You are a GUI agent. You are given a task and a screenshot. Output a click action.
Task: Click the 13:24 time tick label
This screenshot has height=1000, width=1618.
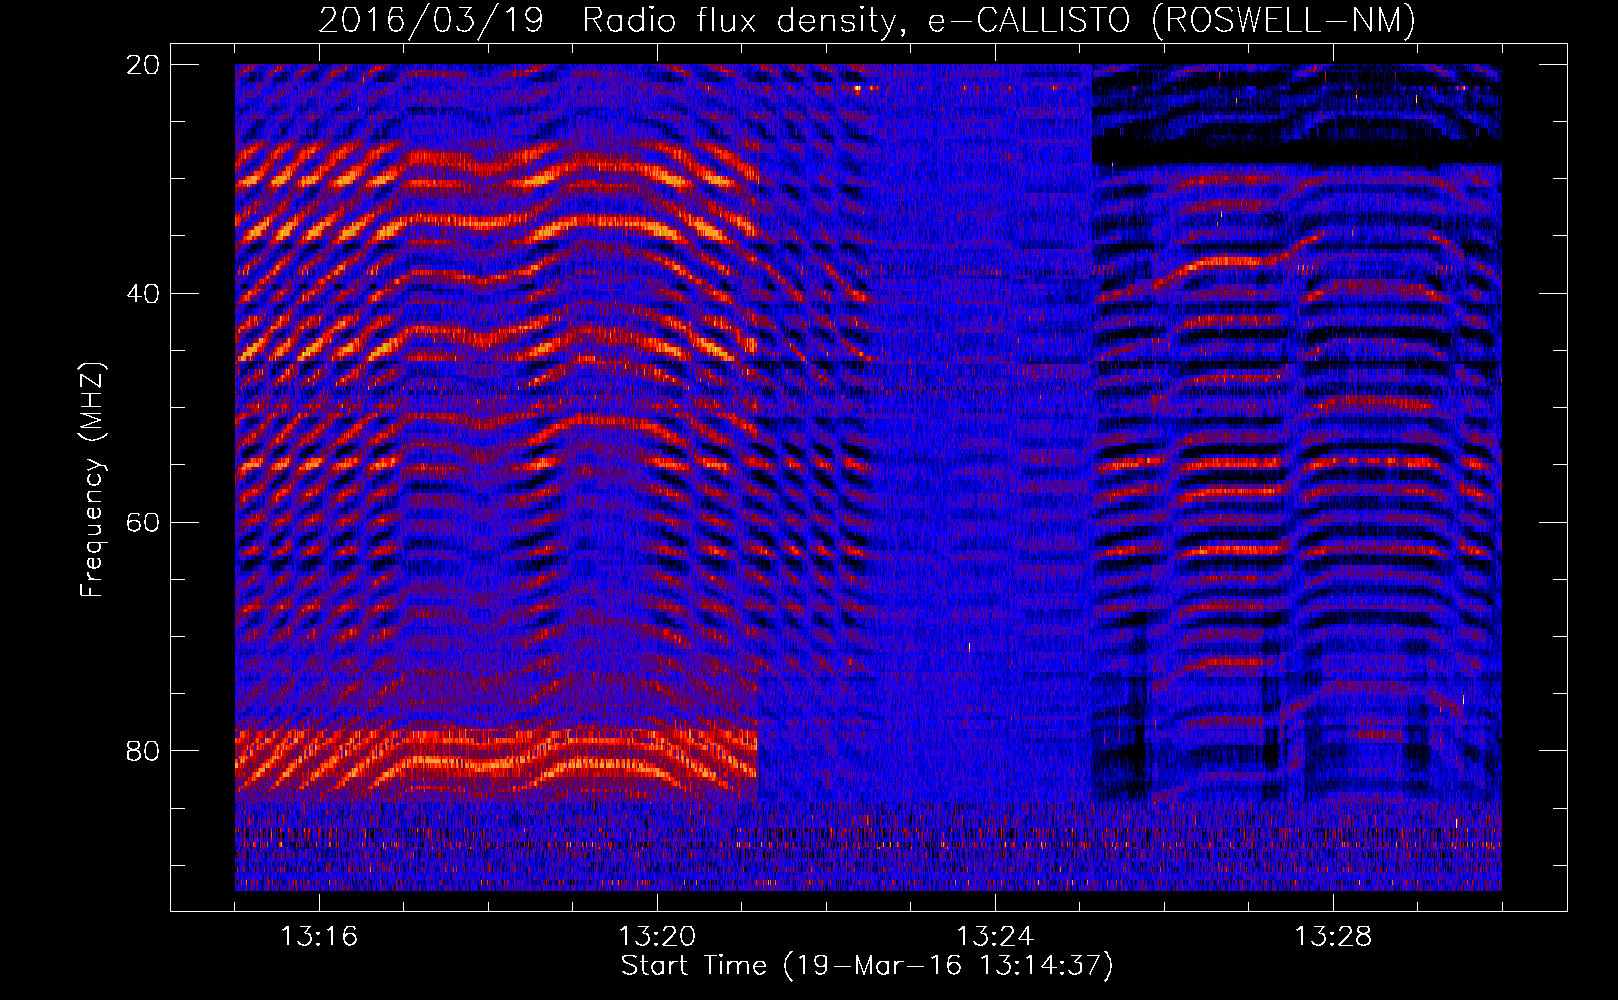(995, 937)
